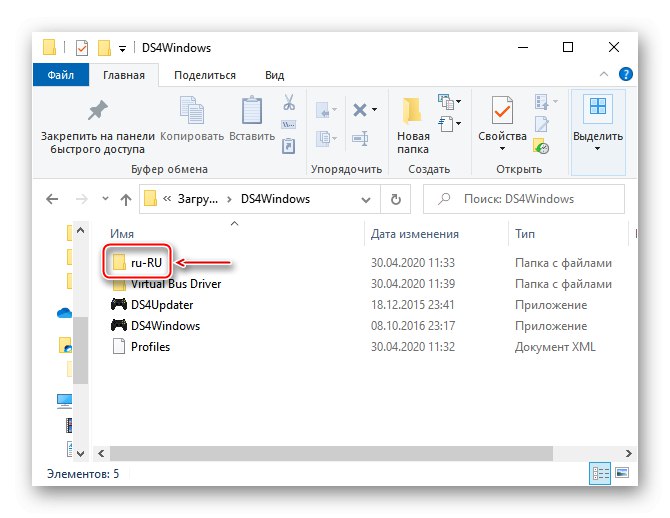This screenshot has width=670, height=518.
Task: Click DS4Windows breadcrumb in address bar
Action: [275, 199]
